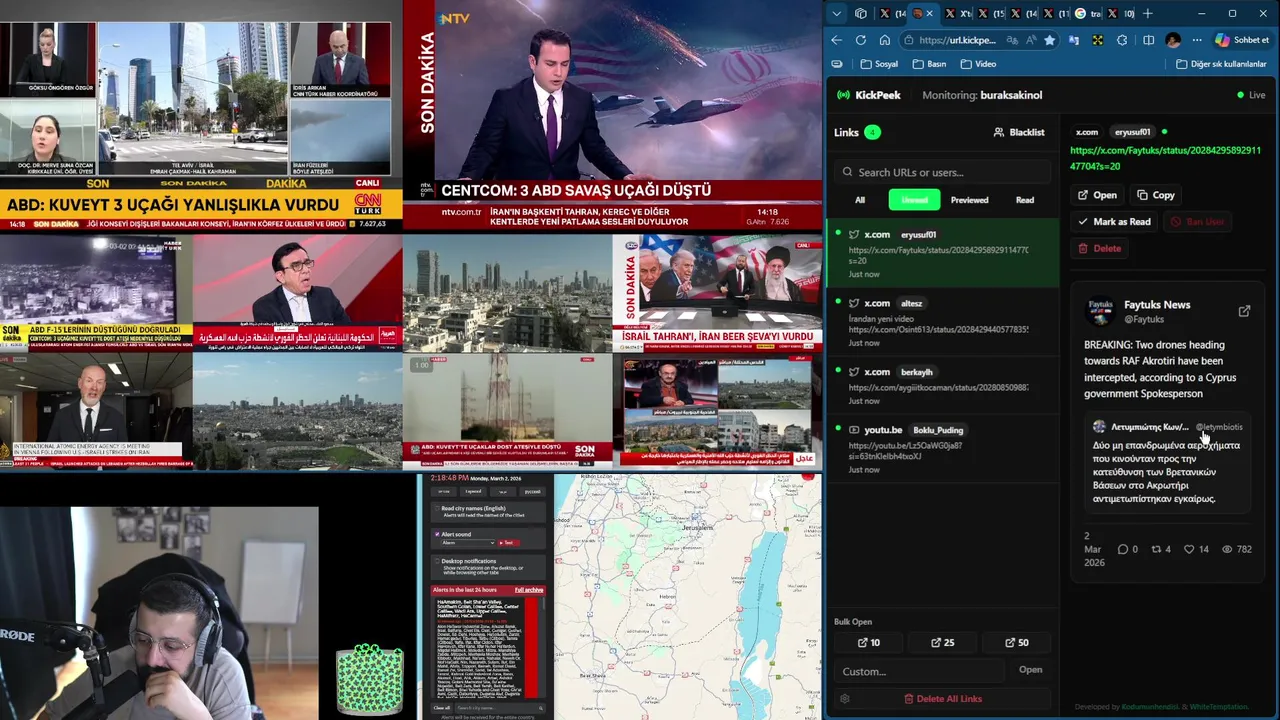Select the Read filter tab
The image size is (1280, 720).
click(x=1025, y=200)
